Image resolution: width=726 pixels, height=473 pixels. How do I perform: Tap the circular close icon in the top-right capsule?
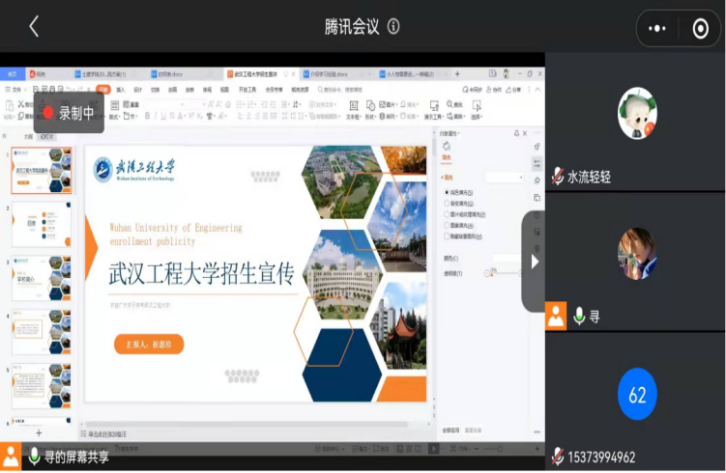(700, 28)
